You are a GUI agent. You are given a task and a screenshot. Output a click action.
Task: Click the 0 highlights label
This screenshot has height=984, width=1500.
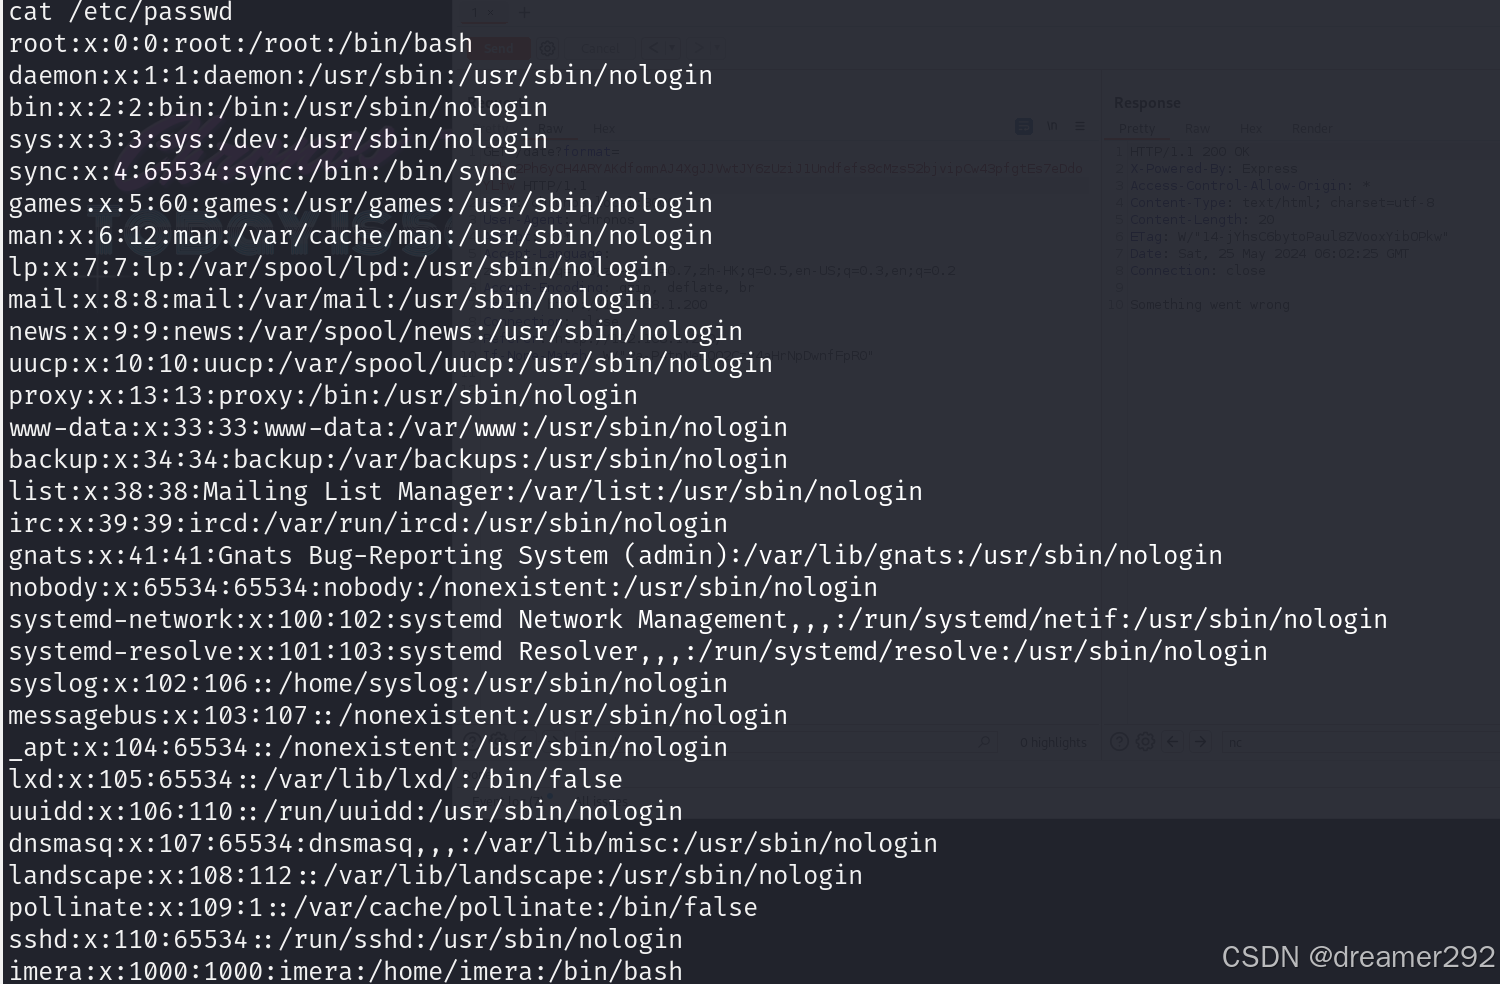1053,743
